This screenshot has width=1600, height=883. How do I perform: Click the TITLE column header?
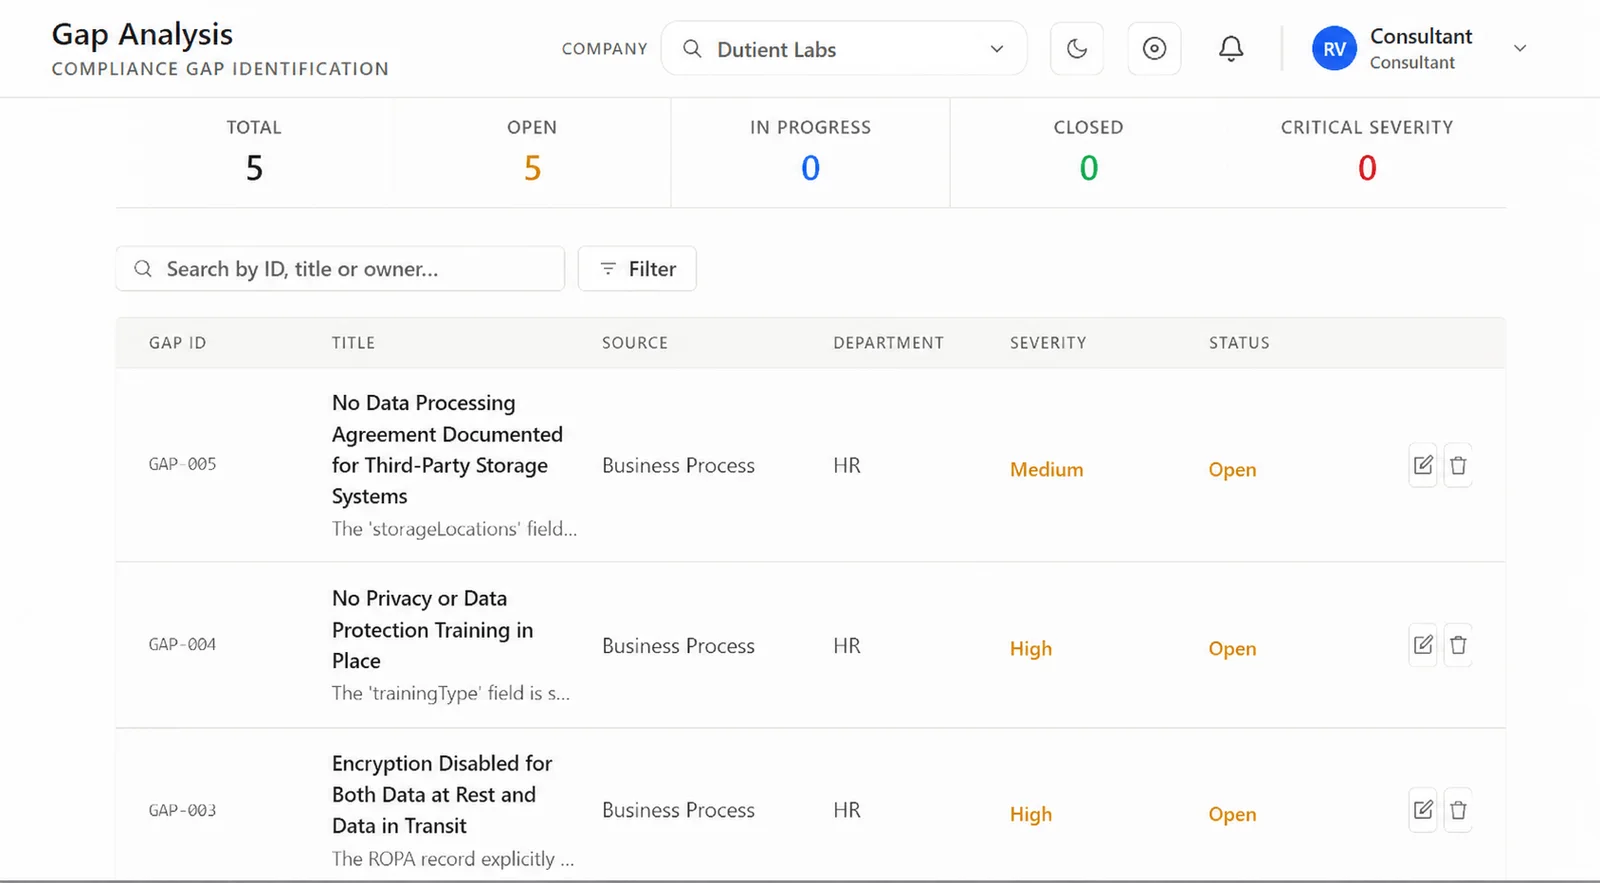pyautogui.click(x=353, y=343)
